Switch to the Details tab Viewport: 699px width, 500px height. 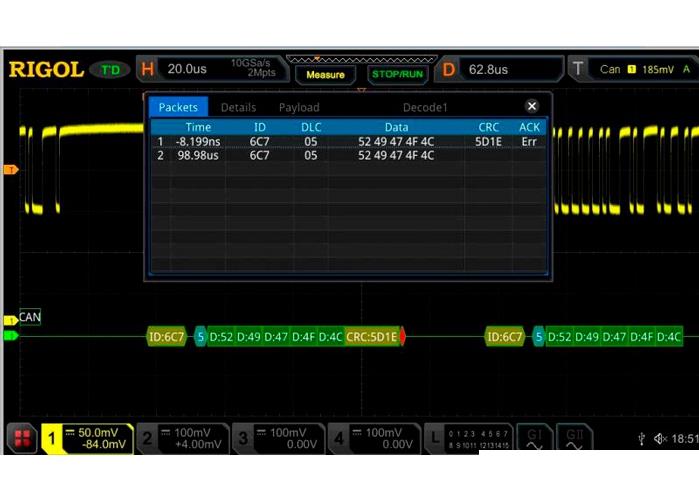(x=238, y=107)
